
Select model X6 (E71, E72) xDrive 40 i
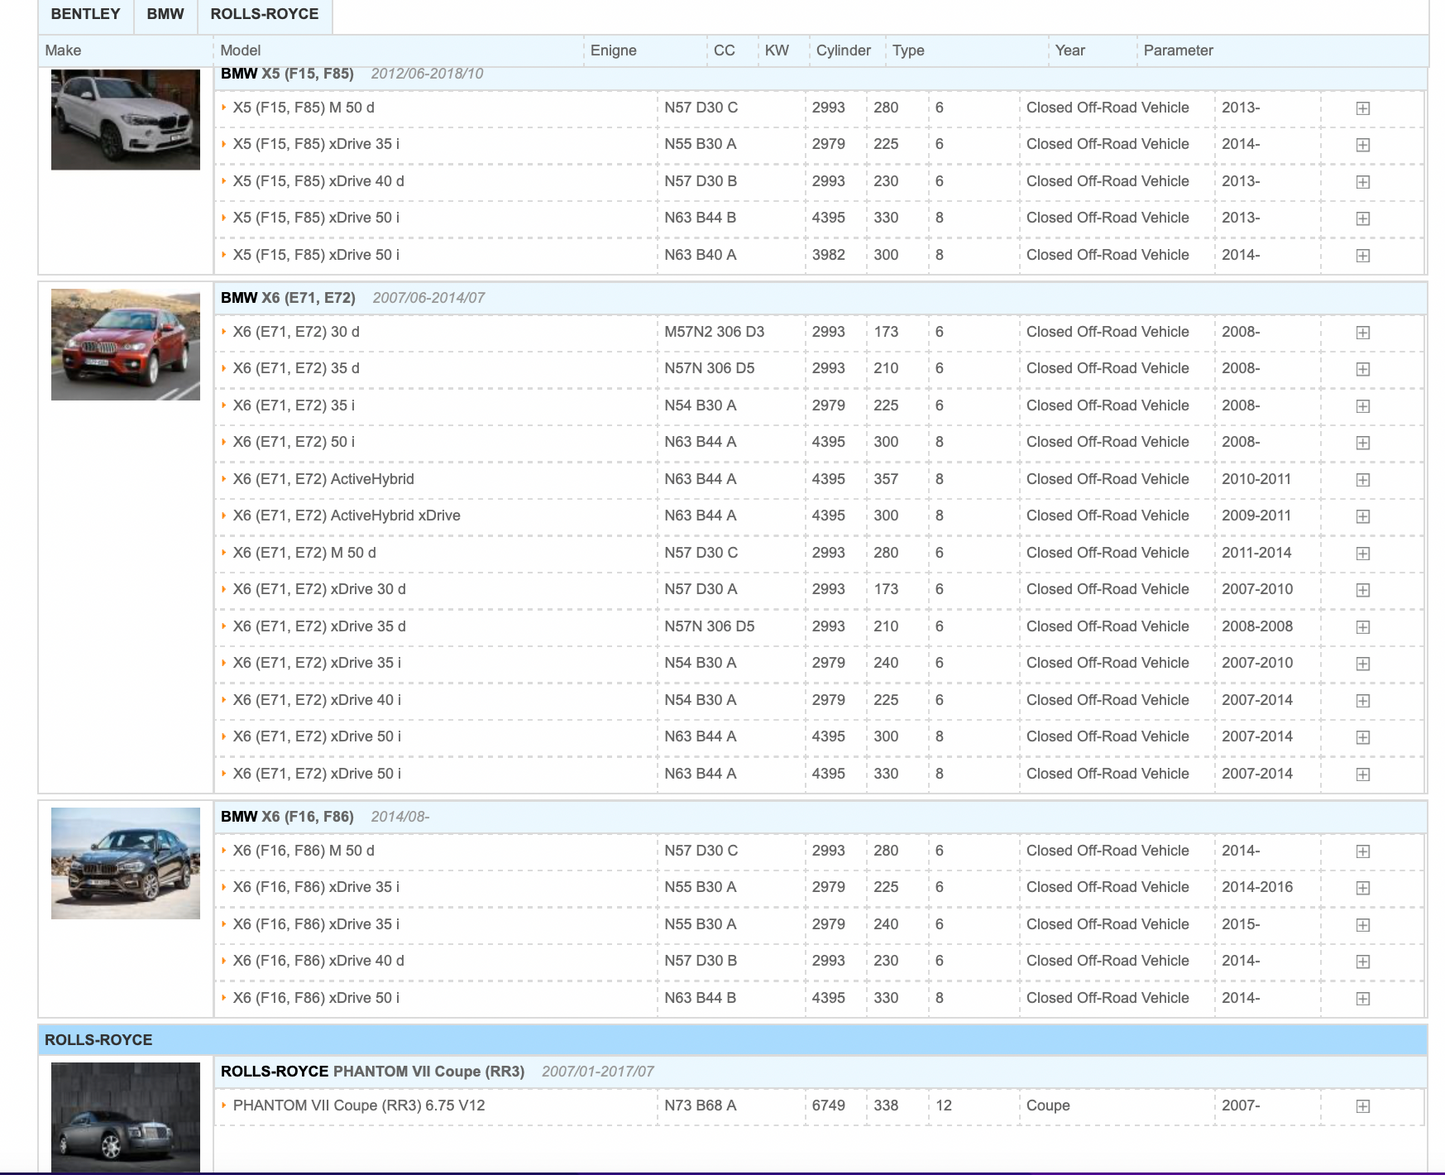click(x=317, y=700)
